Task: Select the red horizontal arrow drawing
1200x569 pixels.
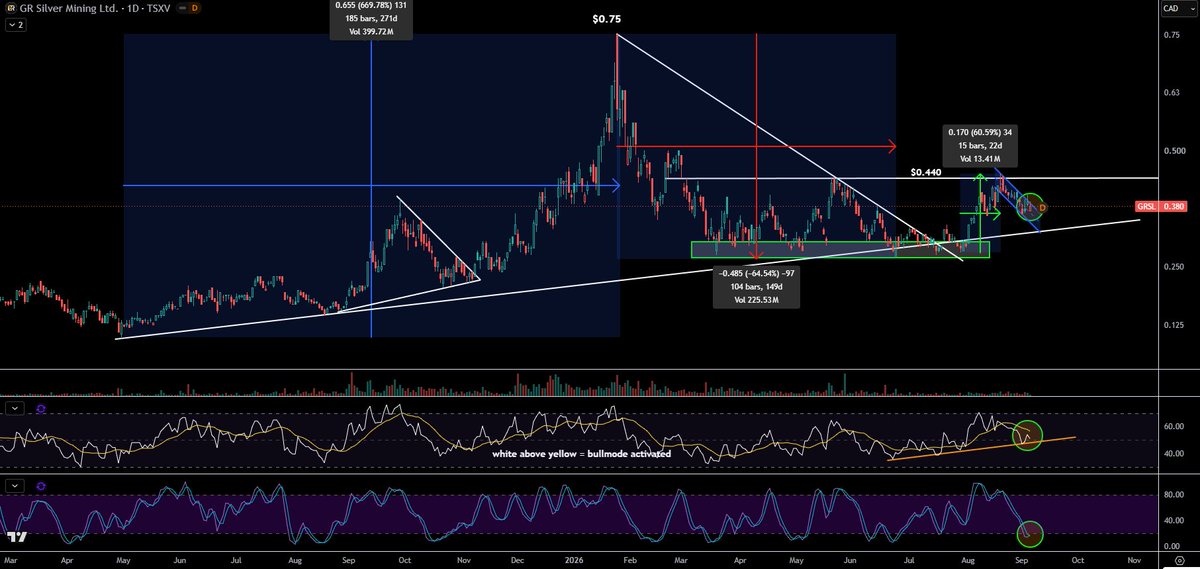Action: tap(756, 147)
